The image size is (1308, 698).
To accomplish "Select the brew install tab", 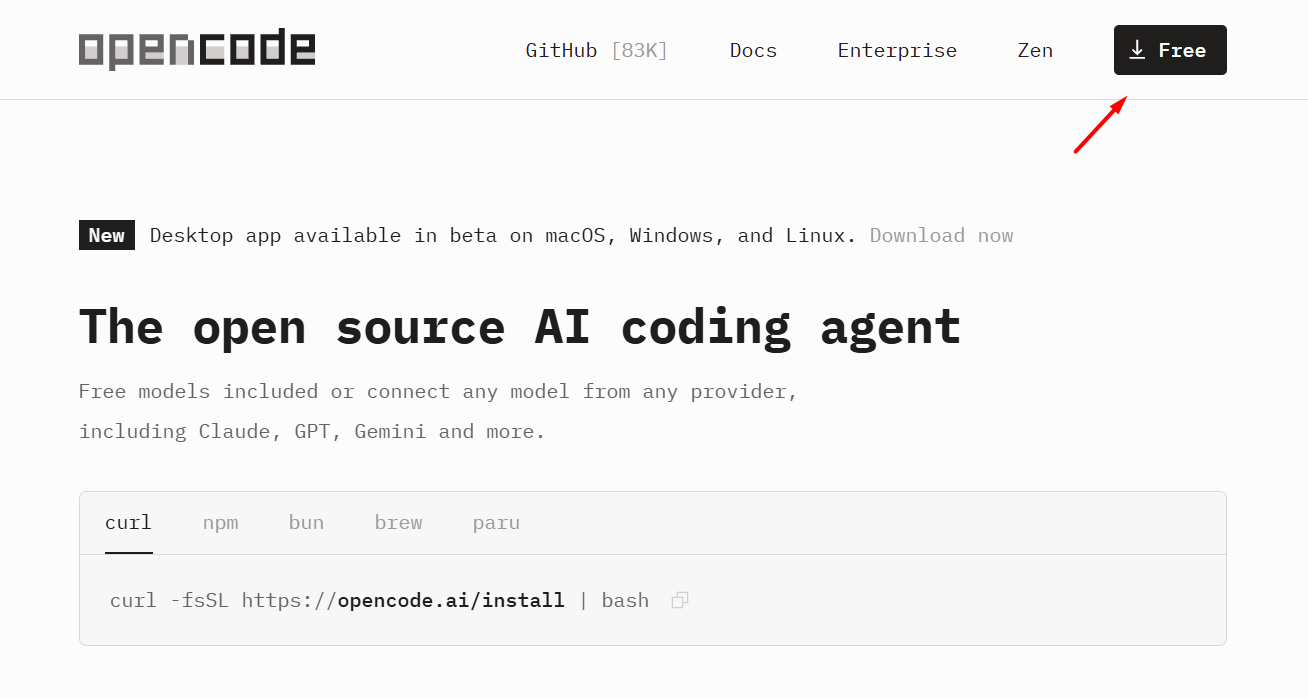I will (x=398, y=522).
